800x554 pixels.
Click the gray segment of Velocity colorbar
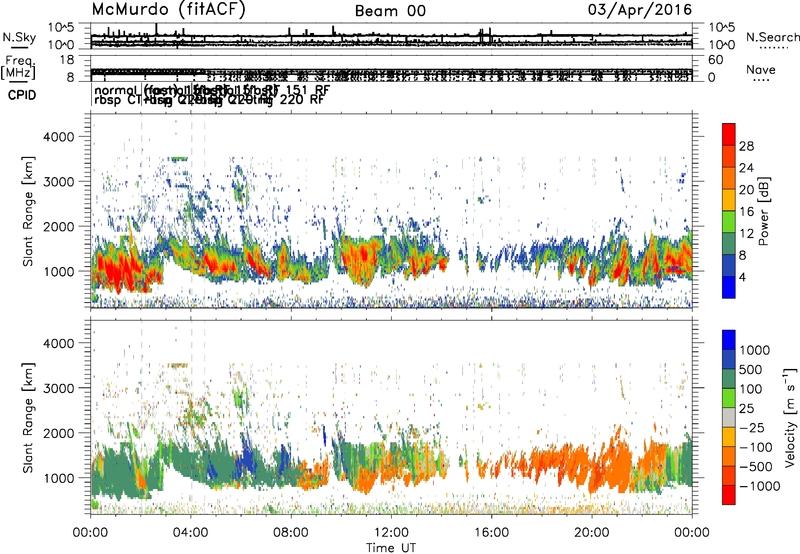tap(729, 418)
